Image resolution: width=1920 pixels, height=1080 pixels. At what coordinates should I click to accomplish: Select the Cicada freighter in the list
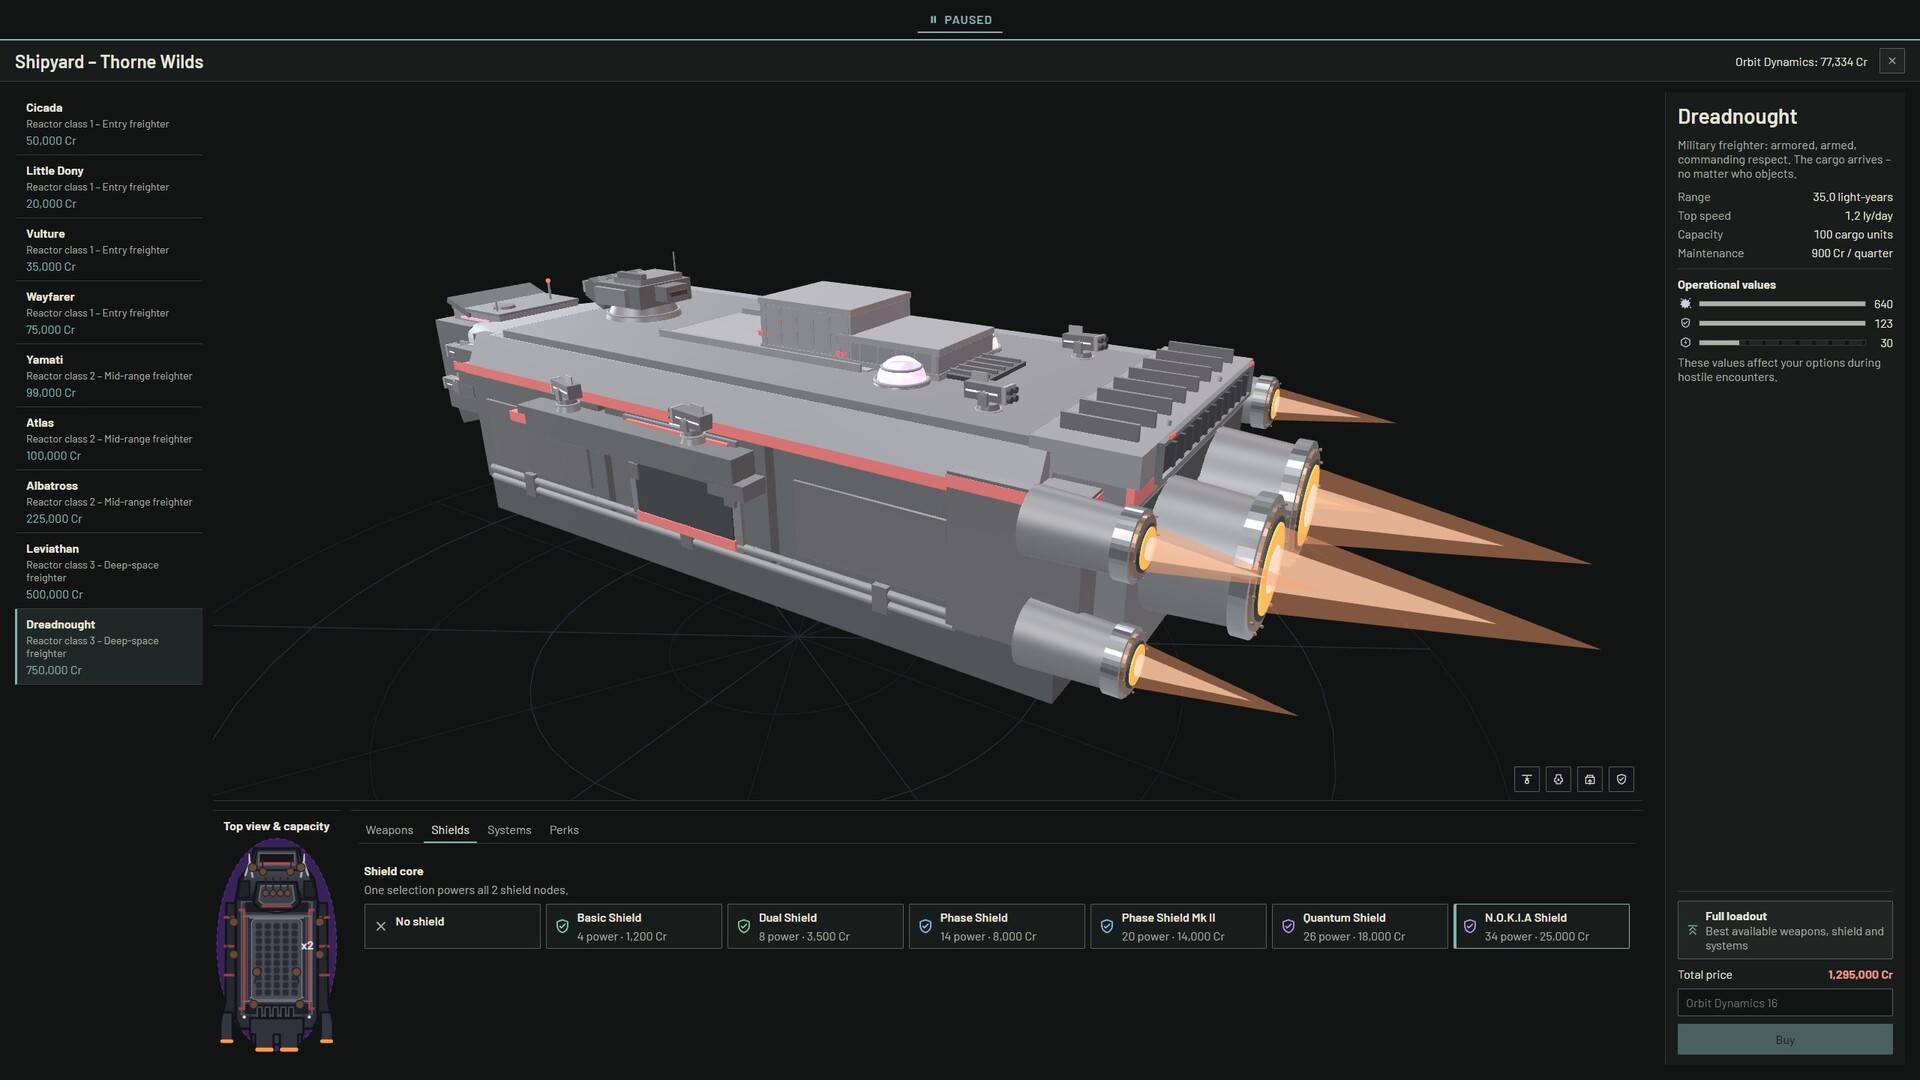109,123
